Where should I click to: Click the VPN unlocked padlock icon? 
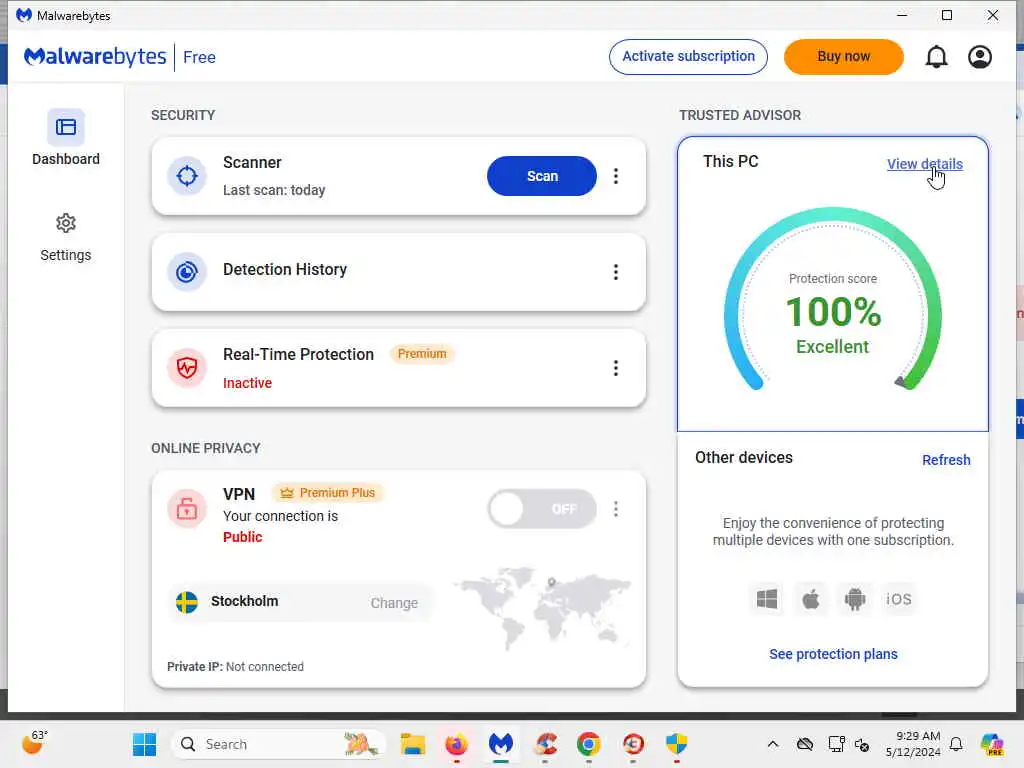tap(187, 508)
